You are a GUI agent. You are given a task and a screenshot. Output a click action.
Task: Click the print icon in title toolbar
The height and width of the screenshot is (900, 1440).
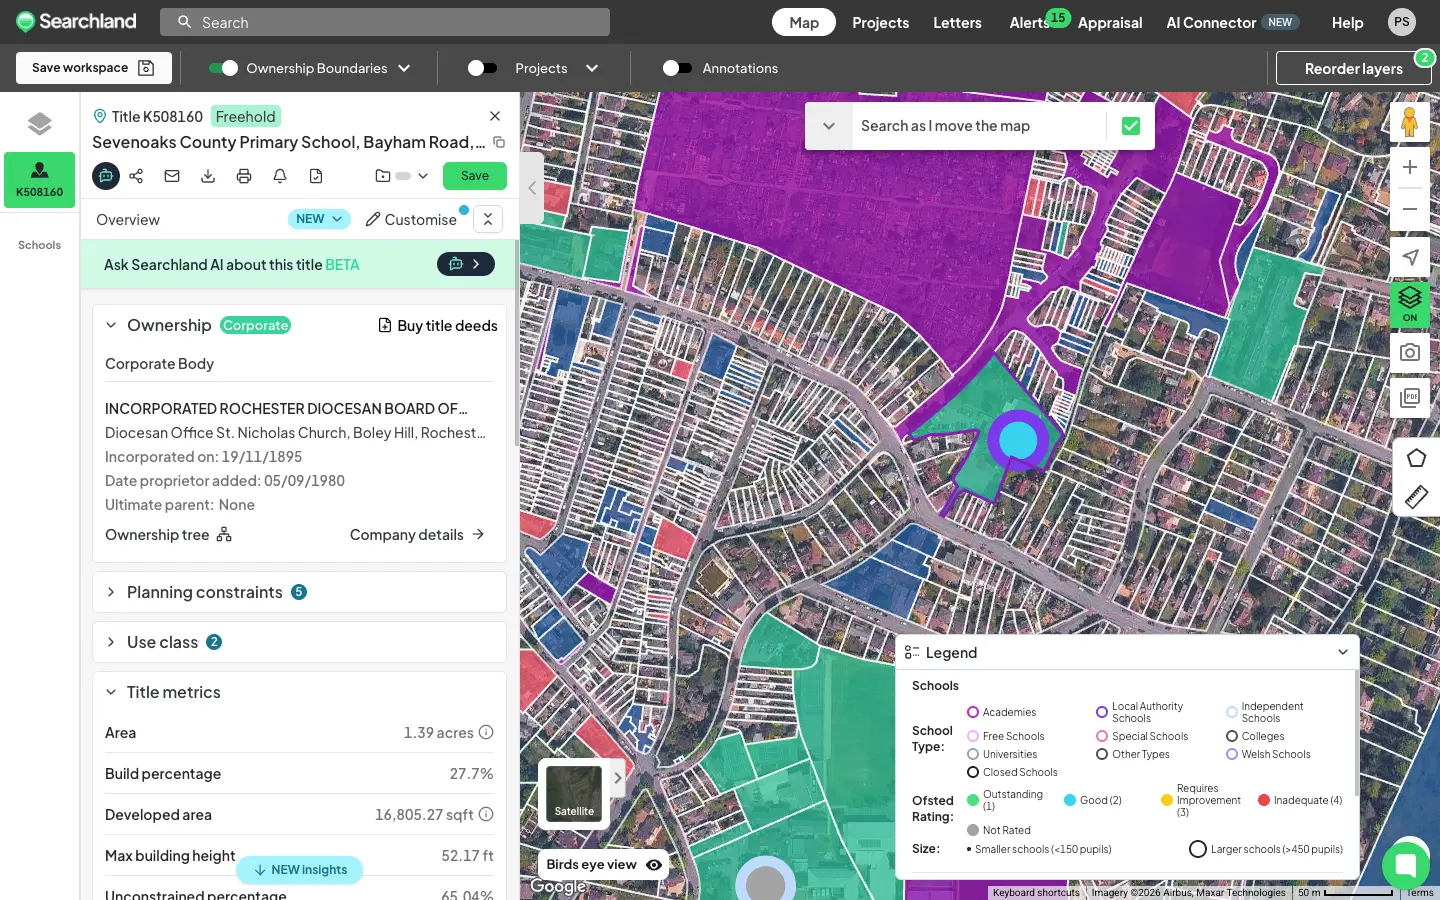coord(244,176)
